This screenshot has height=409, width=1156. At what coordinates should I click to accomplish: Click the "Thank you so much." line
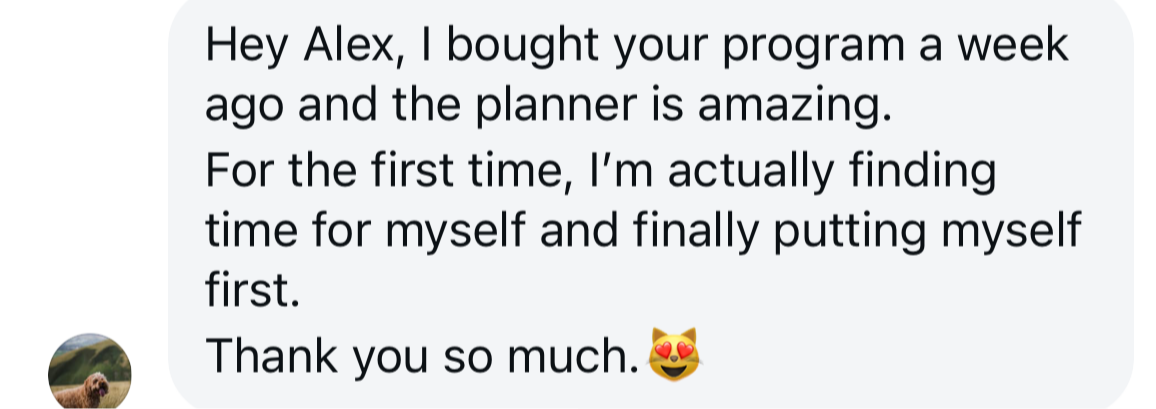pos(422,355)
